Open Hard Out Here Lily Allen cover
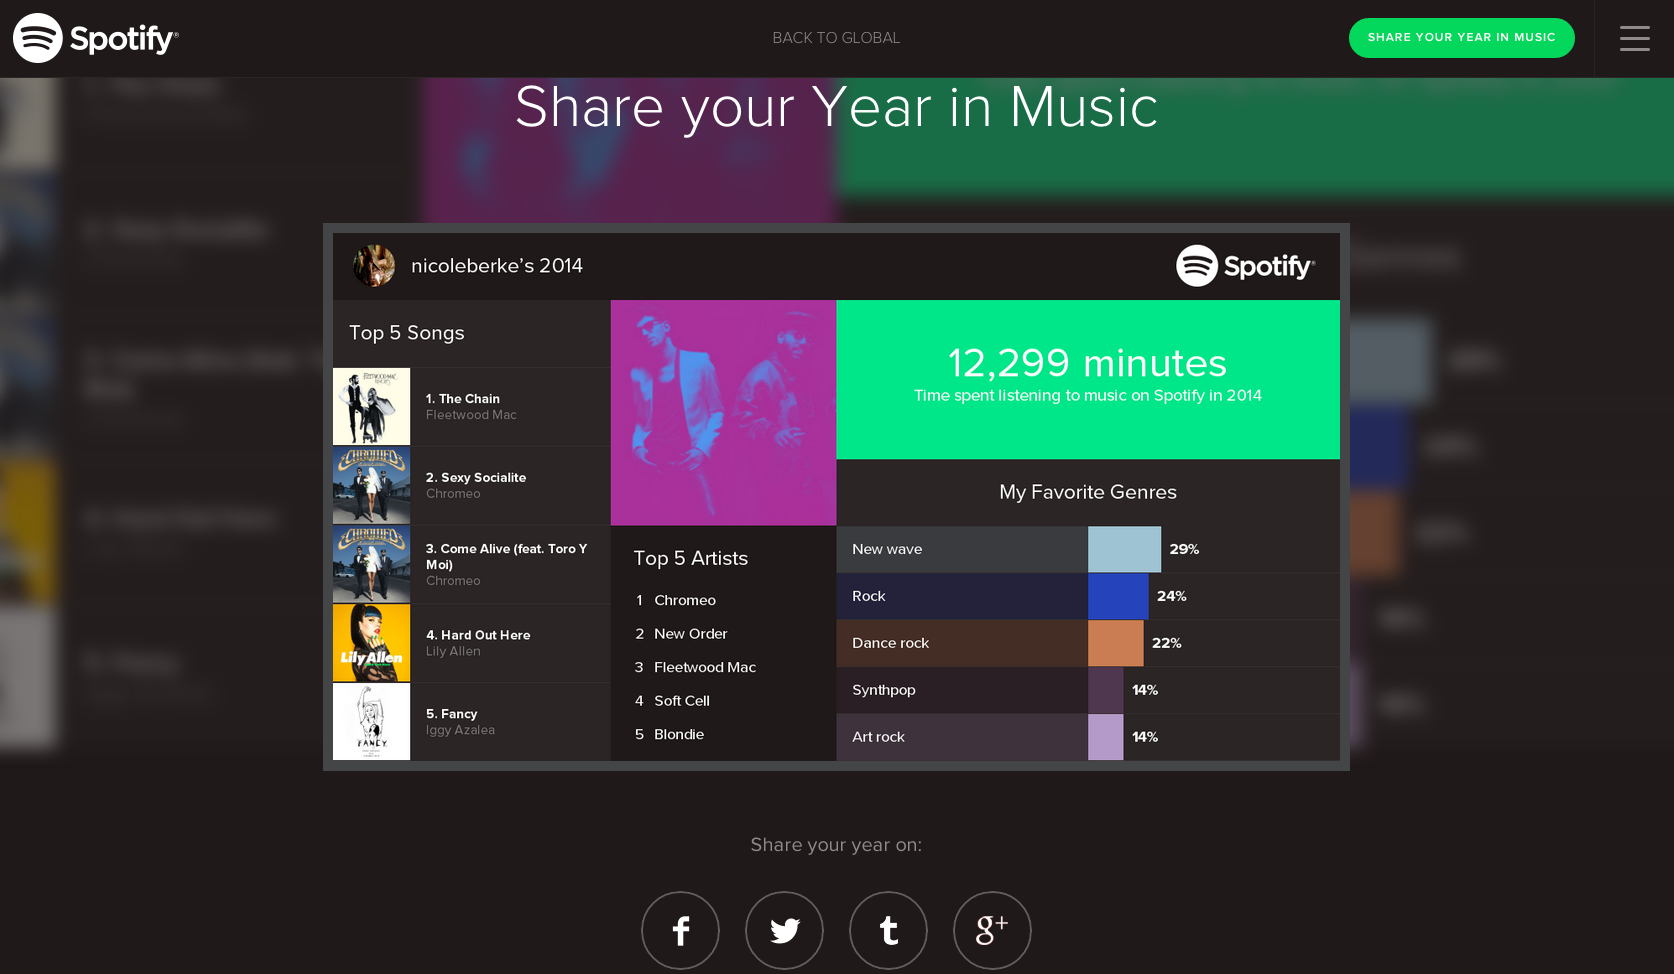Image resolution: width=1674 pixels, height=974 pixels. pos(371,643)
